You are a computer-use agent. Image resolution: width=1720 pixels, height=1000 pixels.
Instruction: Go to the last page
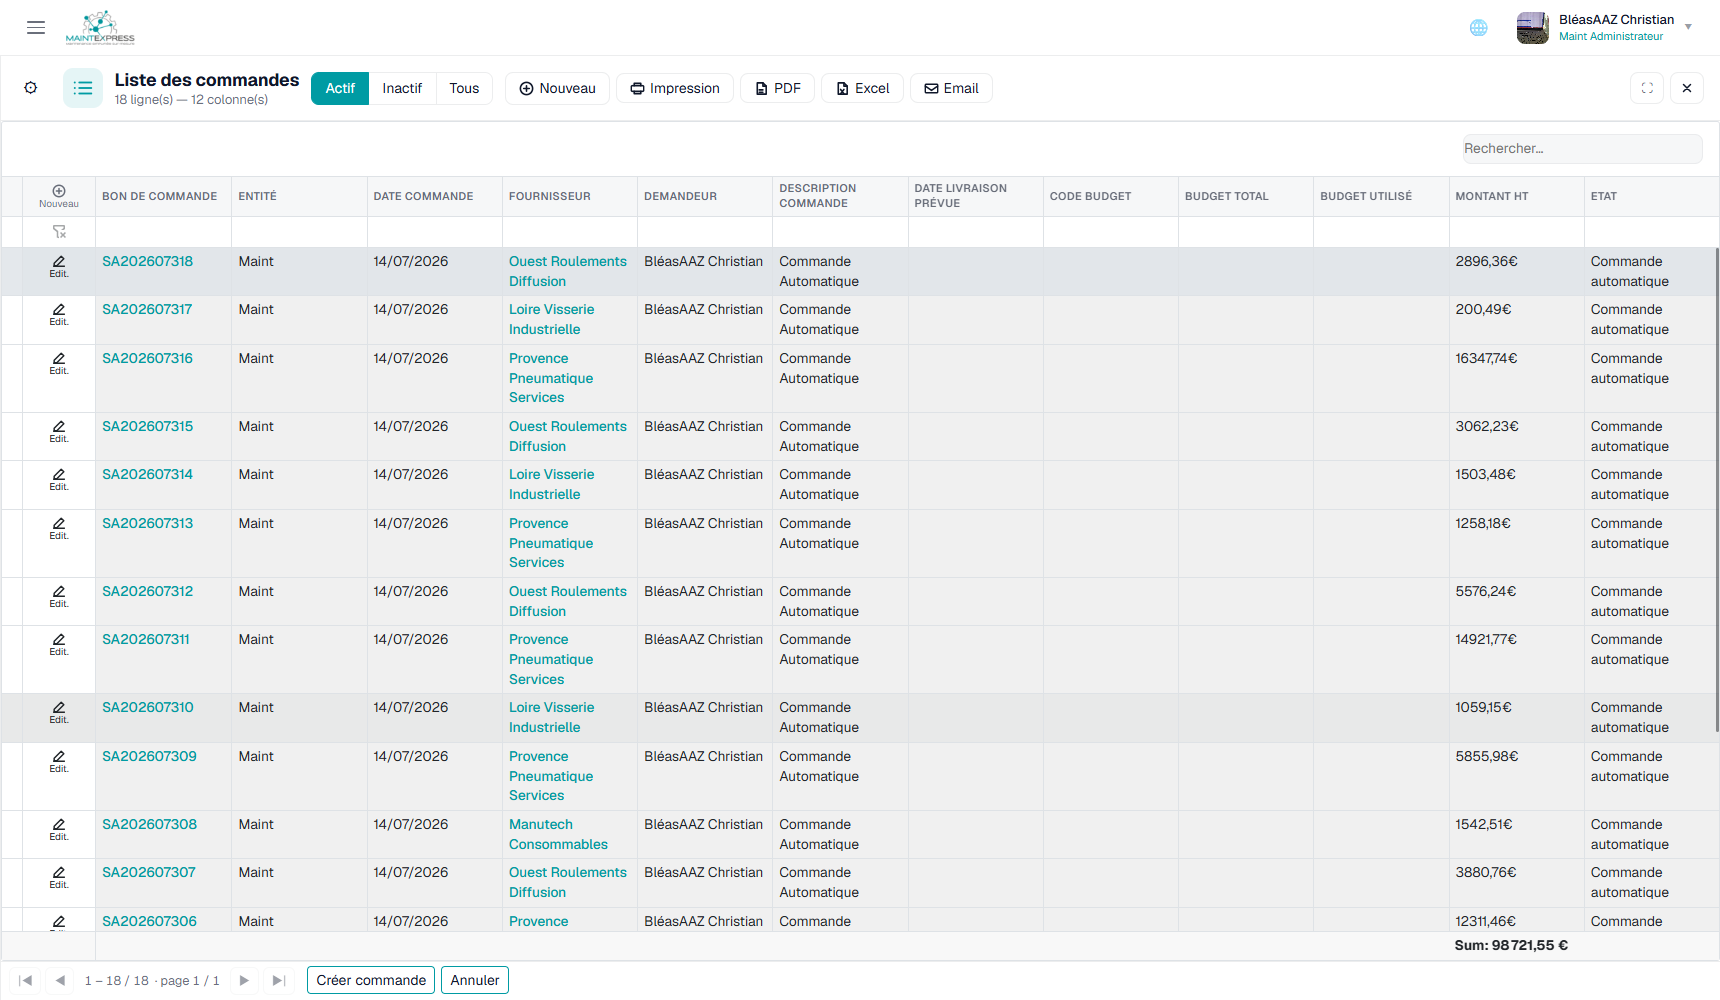click(x=279, y=980)
